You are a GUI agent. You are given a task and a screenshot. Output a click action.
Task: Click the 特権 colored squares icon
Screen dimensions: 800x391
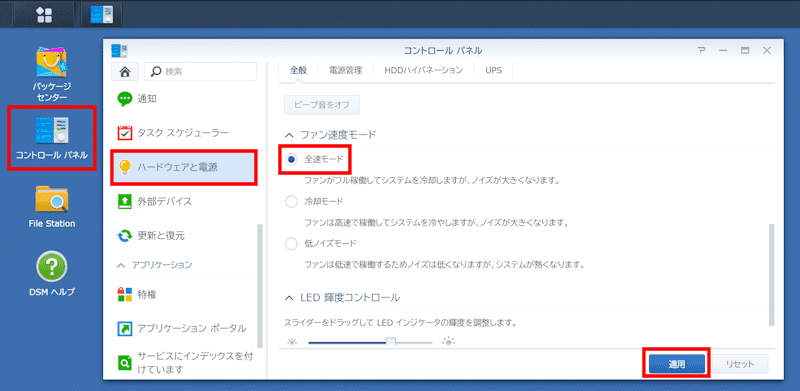tap(125, 294)
